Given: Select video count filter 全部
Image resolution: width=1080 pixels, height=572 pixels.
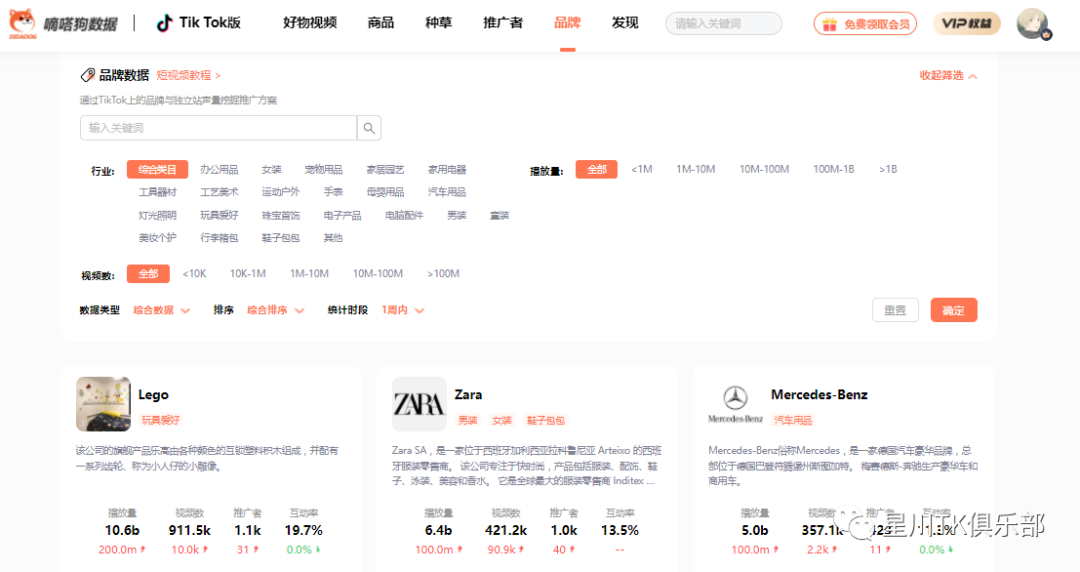Looking at the screenshot, I should (148, 274).
